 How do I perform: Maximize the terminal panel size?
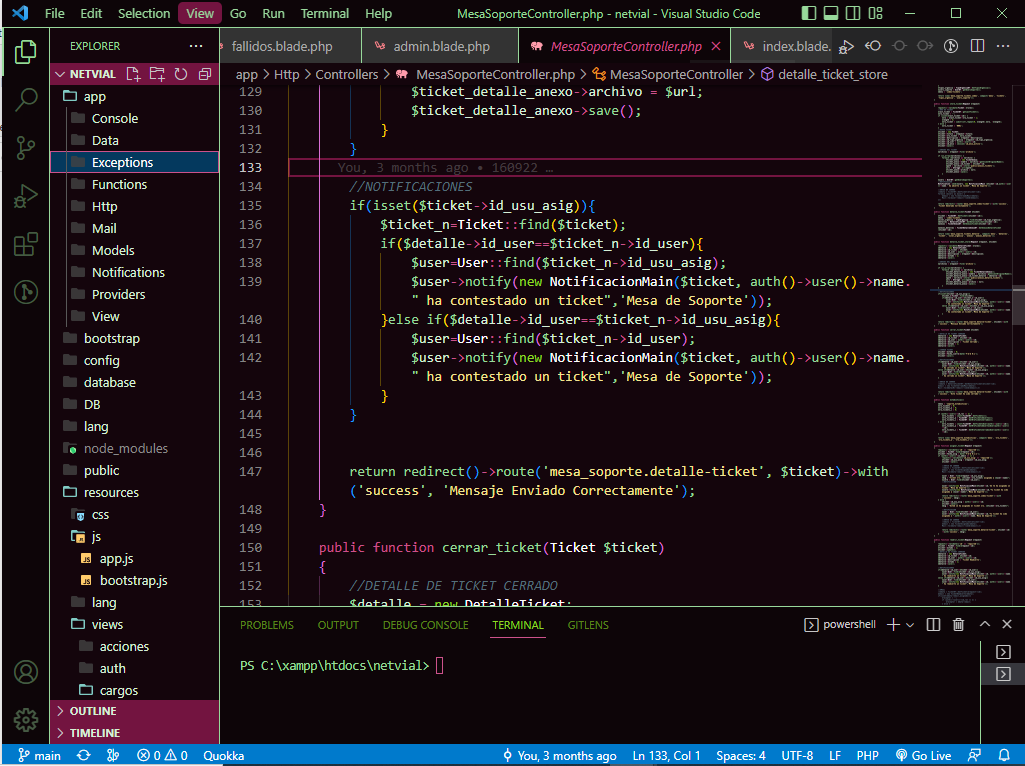[983, 625]
